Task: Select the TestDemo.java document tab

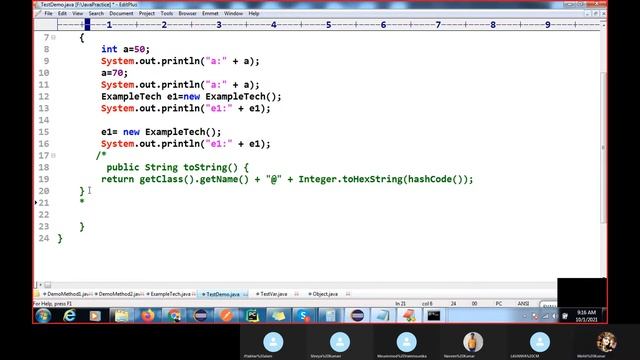Action: [222, 294]
